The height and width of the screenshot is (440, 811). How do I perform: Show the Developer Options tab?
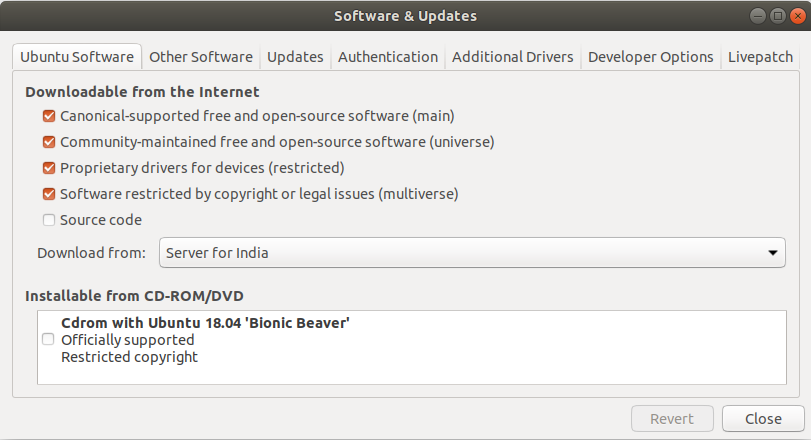[651, 57]
